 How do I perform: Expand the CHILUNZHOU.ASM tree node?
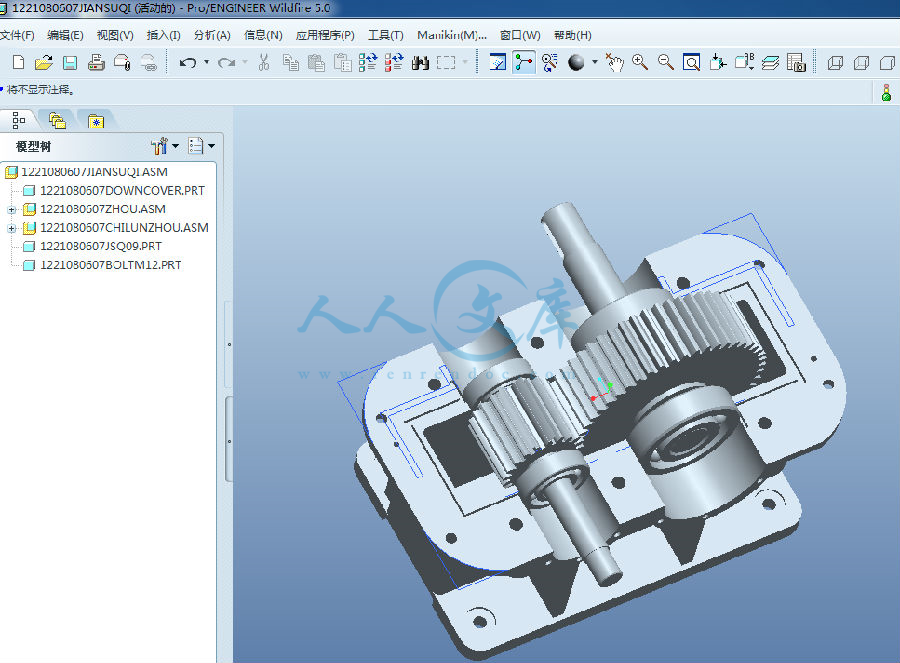(x=11, y=228)
